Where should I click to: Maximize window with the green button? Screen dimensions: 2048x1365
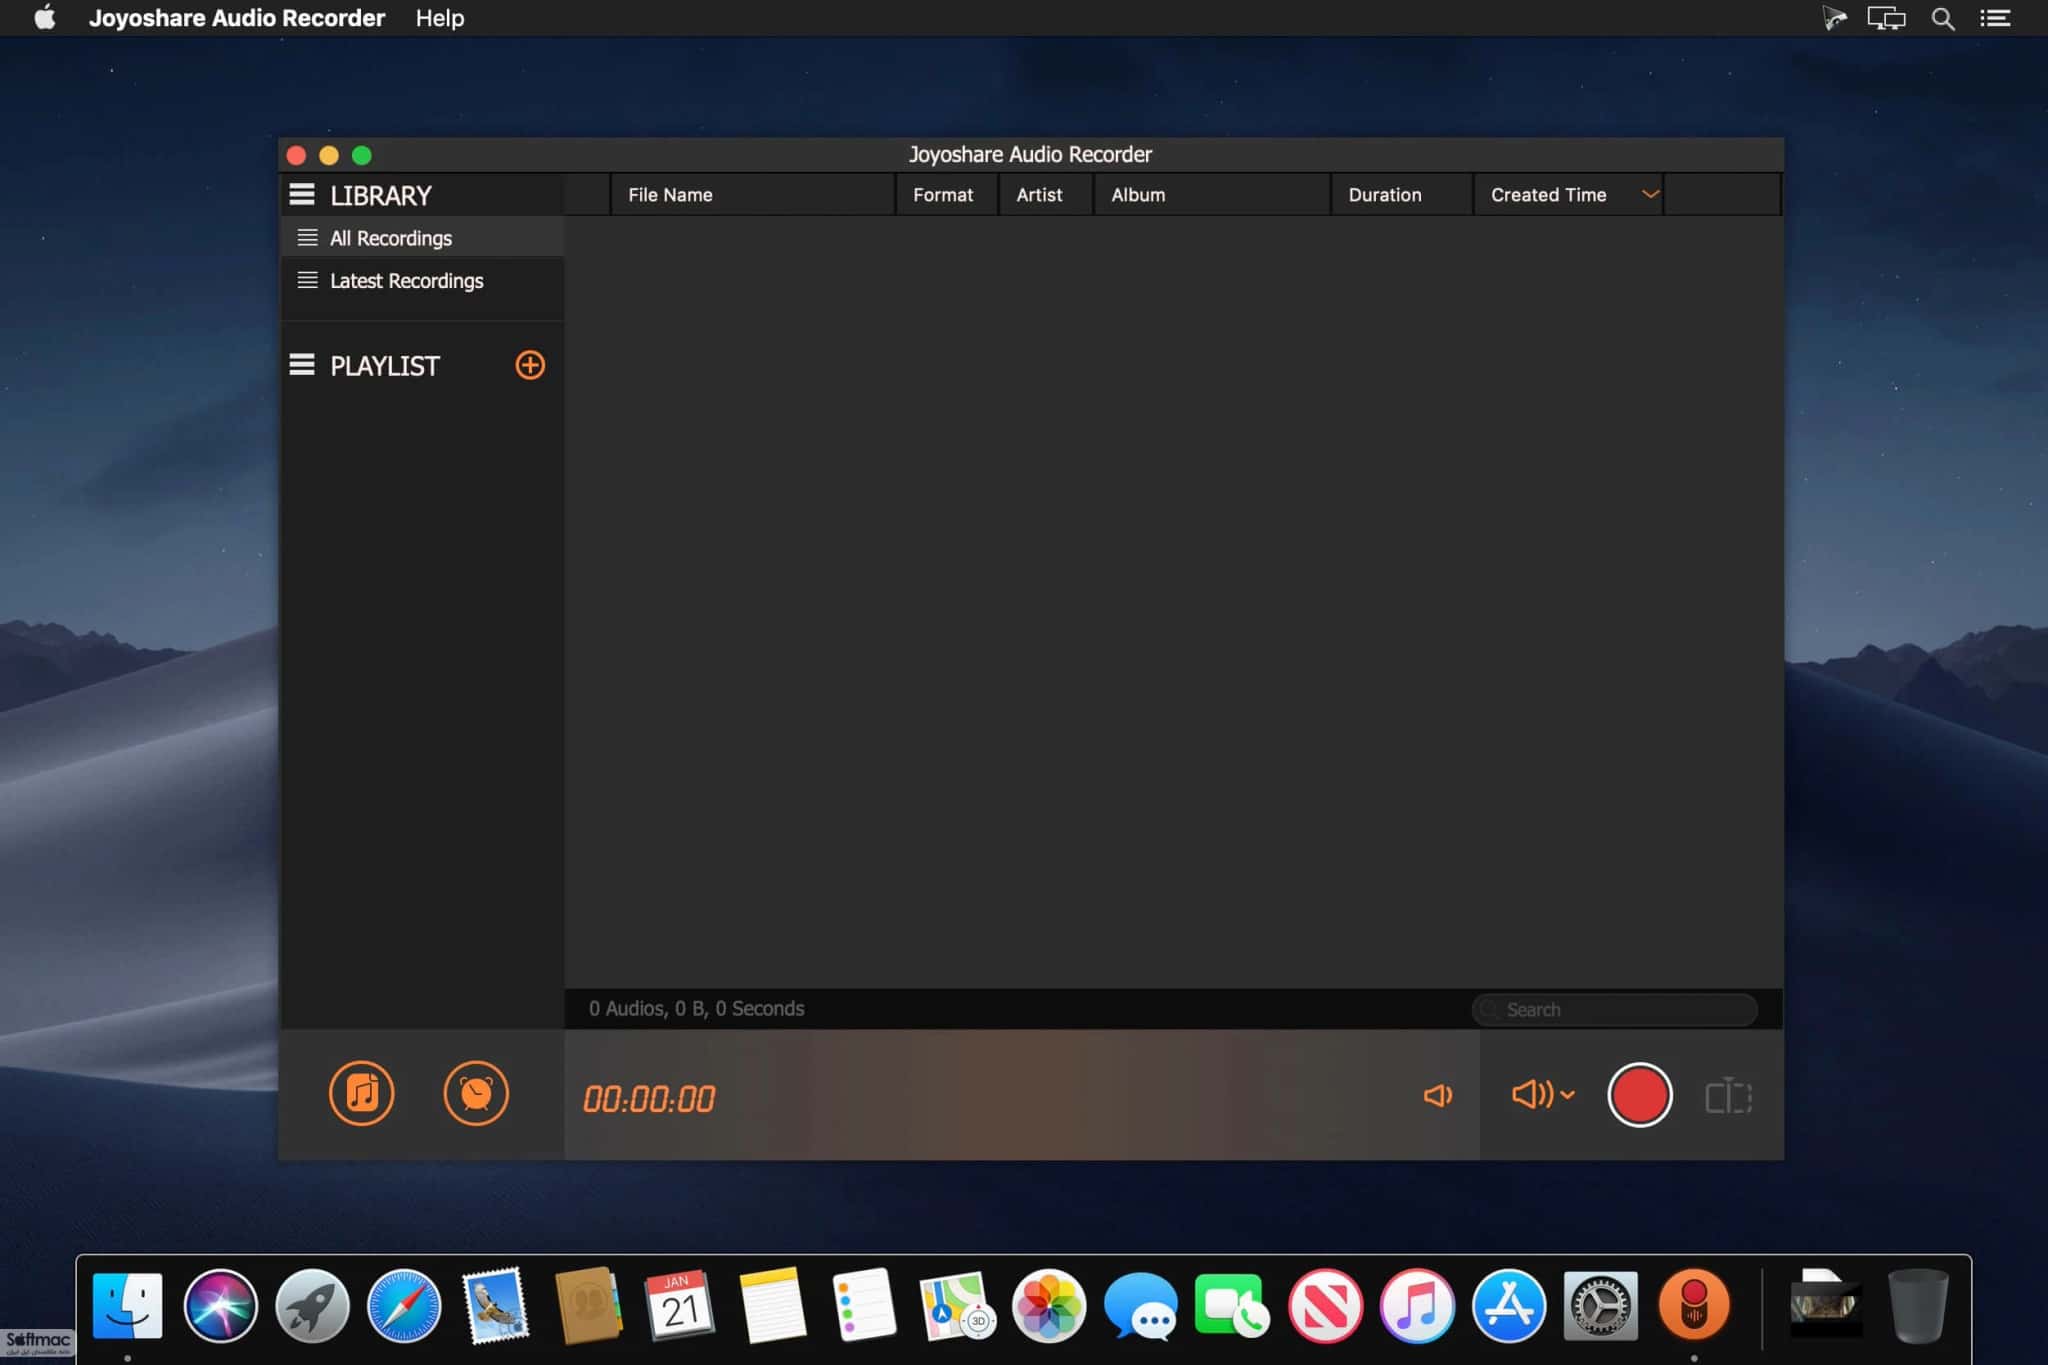(362, 155)
